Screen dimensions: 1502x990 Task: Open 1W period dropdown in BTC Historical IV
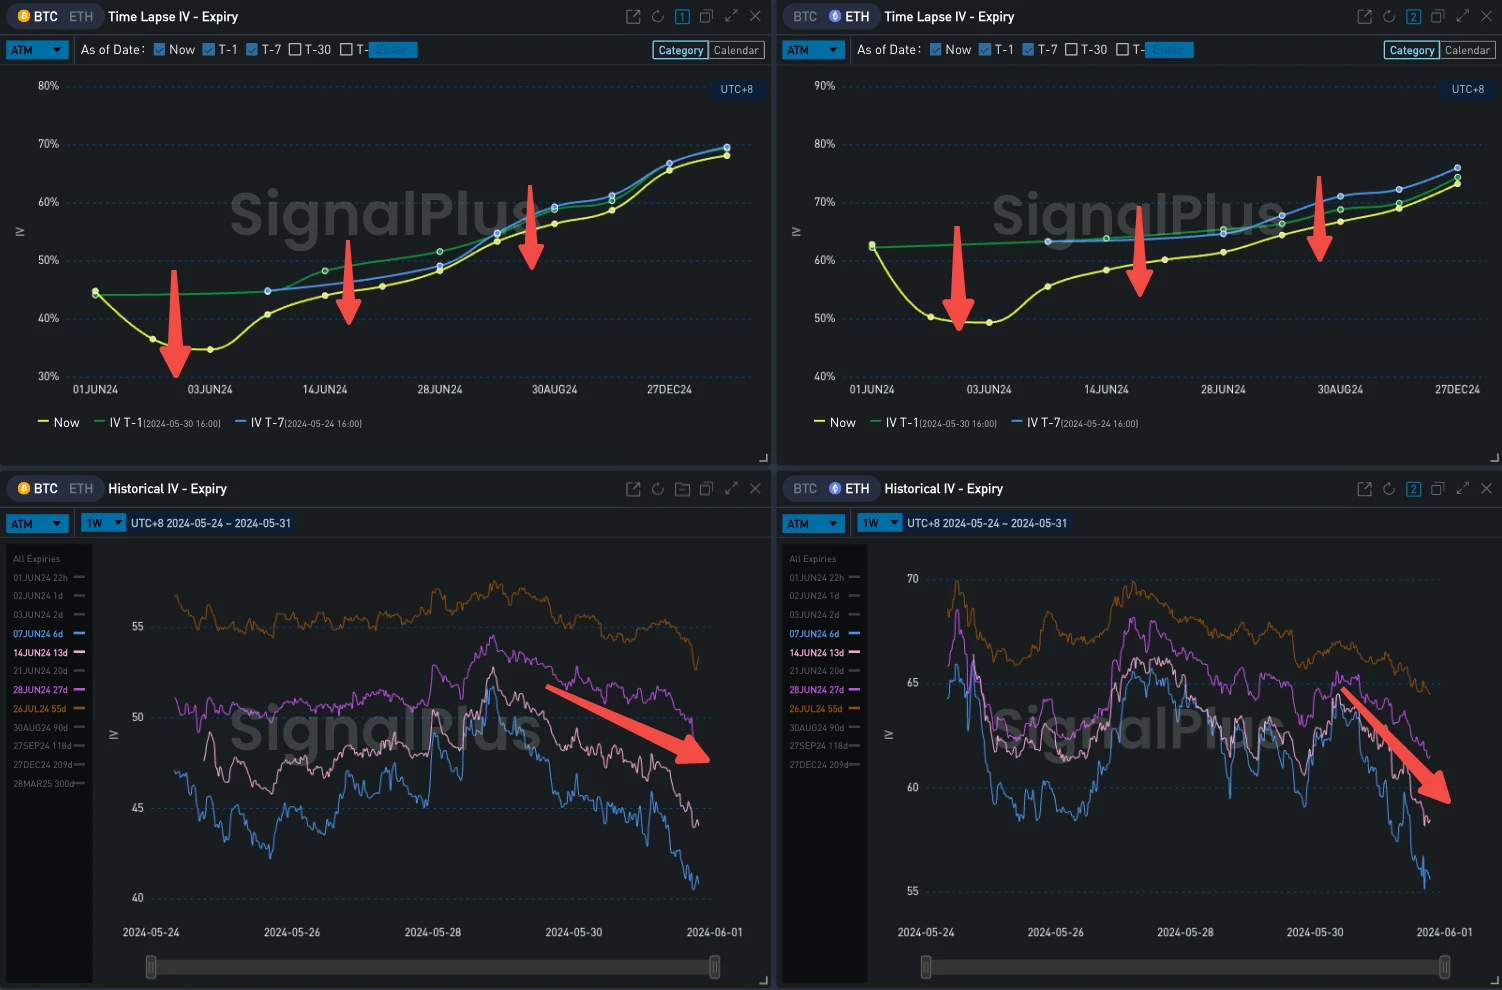click(x=103, y=523)
